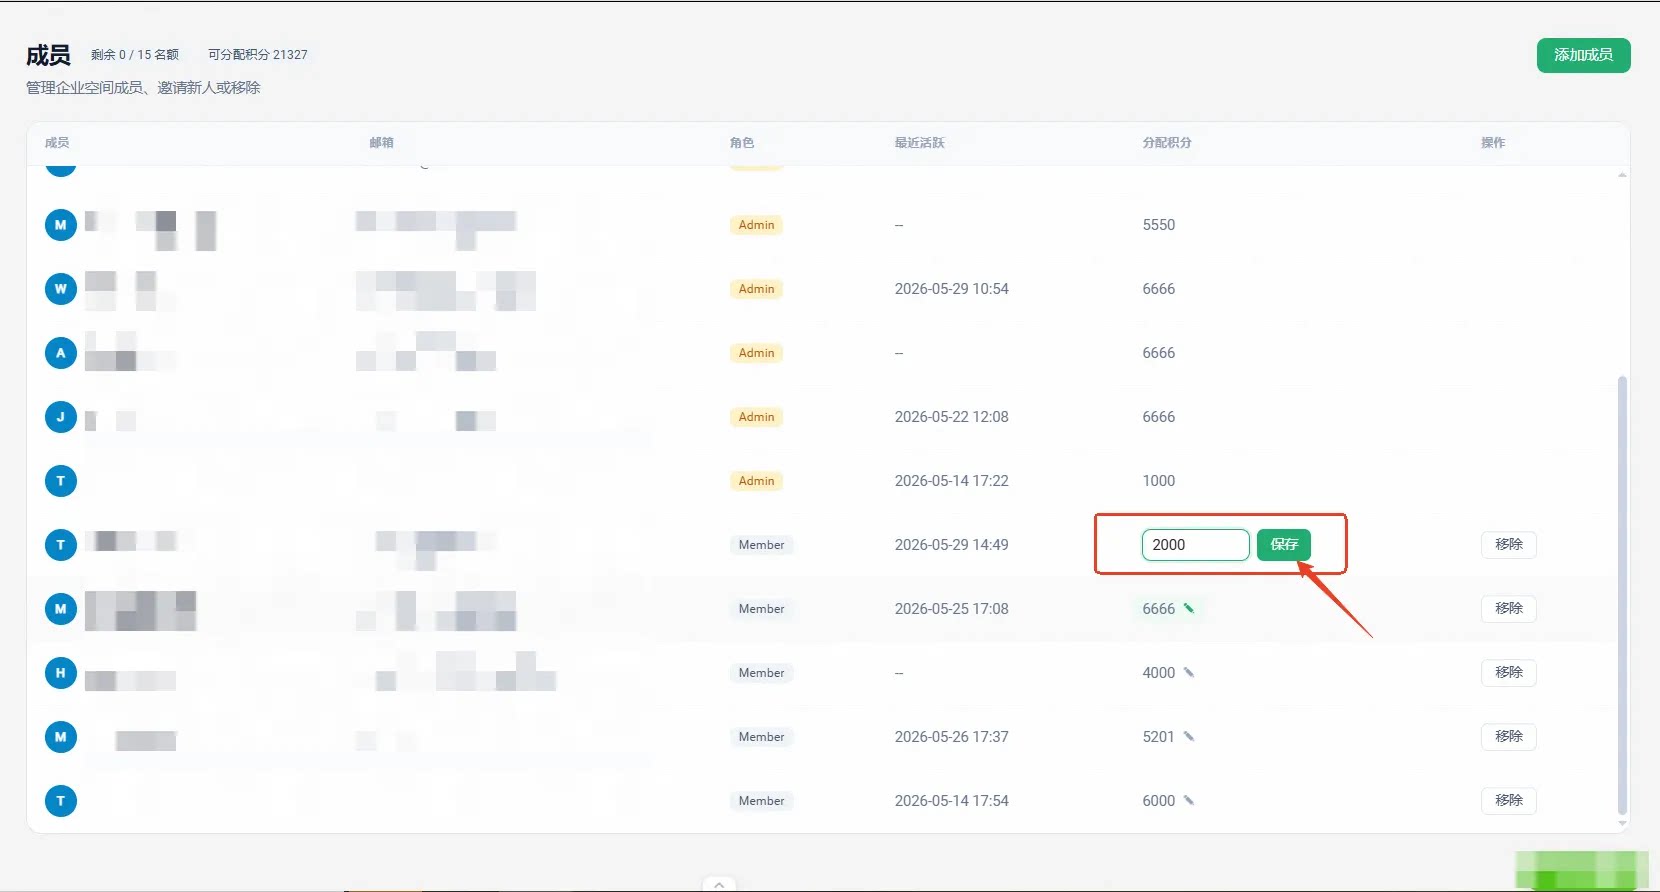1660x892 pixels.
Task: Click the A member avatar
Action: (x=61, y=353)
